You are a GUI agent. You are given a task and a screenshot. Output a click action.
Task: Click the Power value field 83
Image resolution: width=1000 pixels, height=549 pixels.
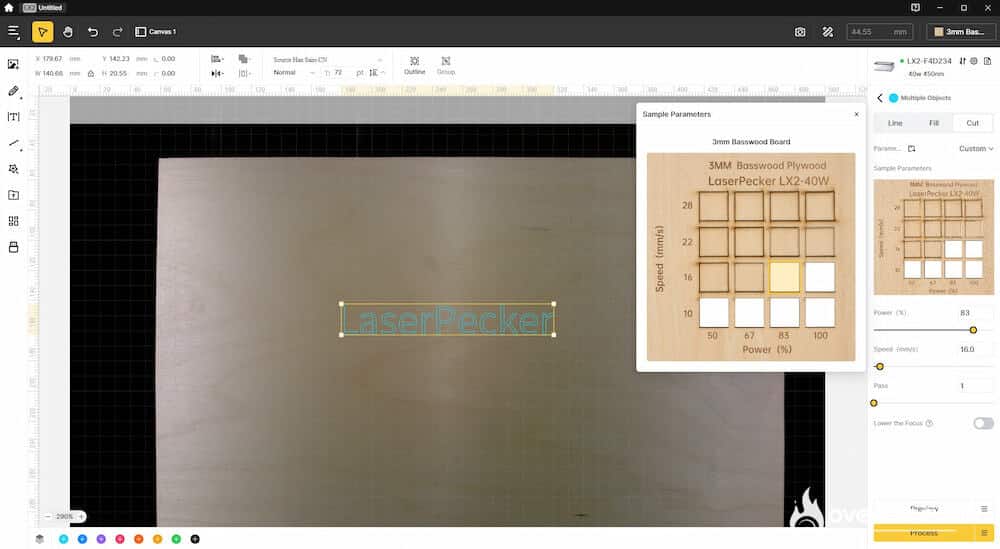[974, 313]
